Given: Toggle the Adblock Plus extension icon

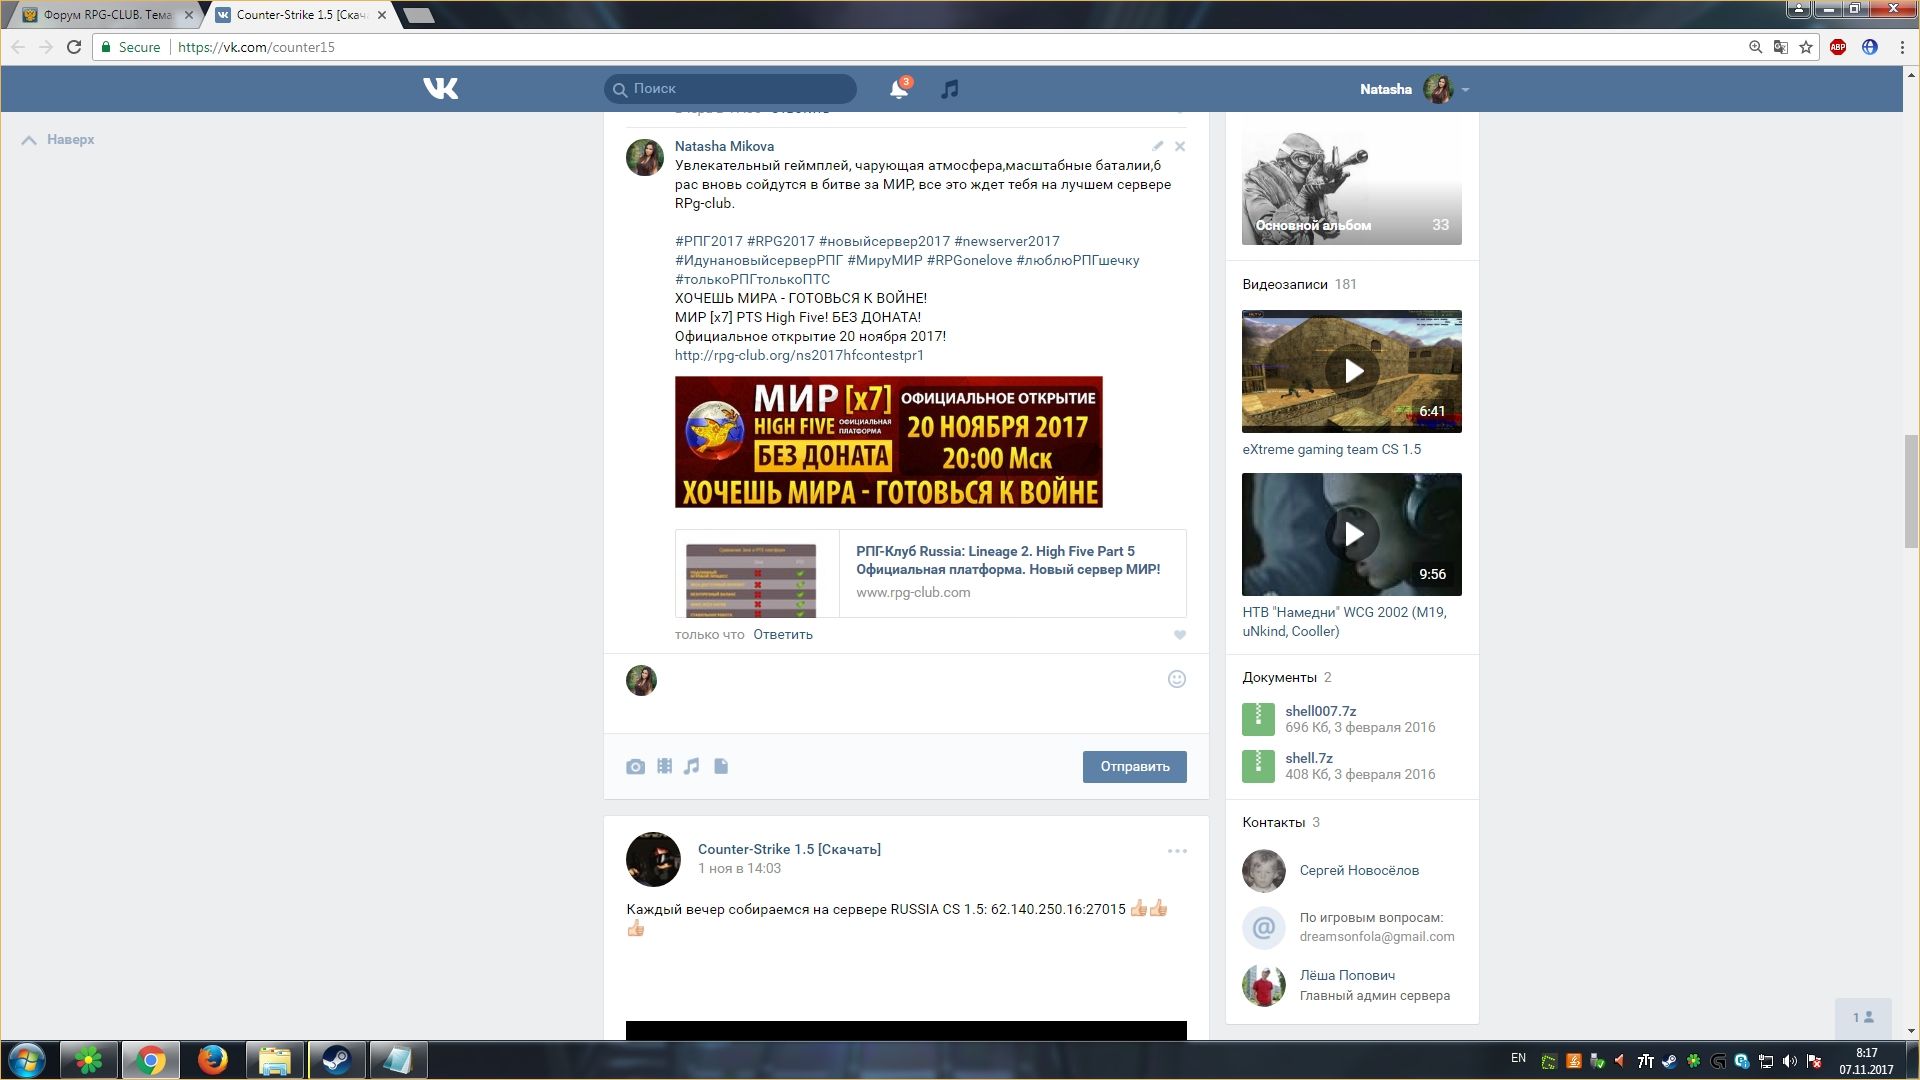Looking at the screenshot, I should click(x=1838, y=47).
